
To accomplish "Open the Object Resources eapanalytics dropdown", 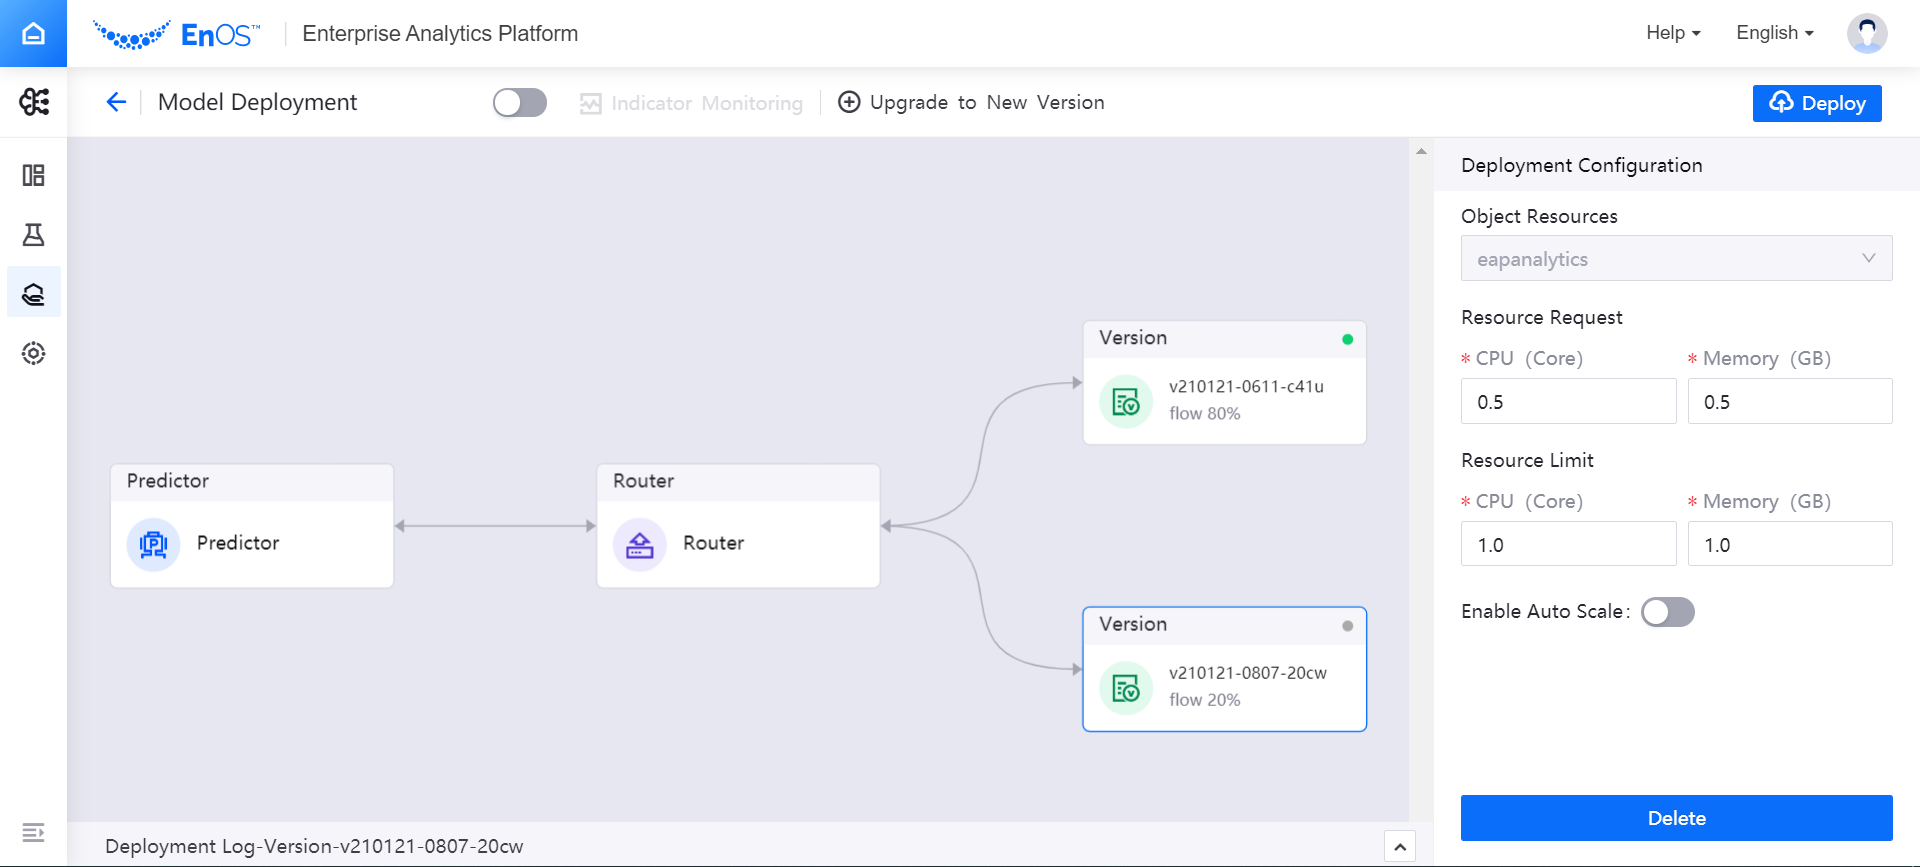I will pyautogui.click(x=1676, y=258).
